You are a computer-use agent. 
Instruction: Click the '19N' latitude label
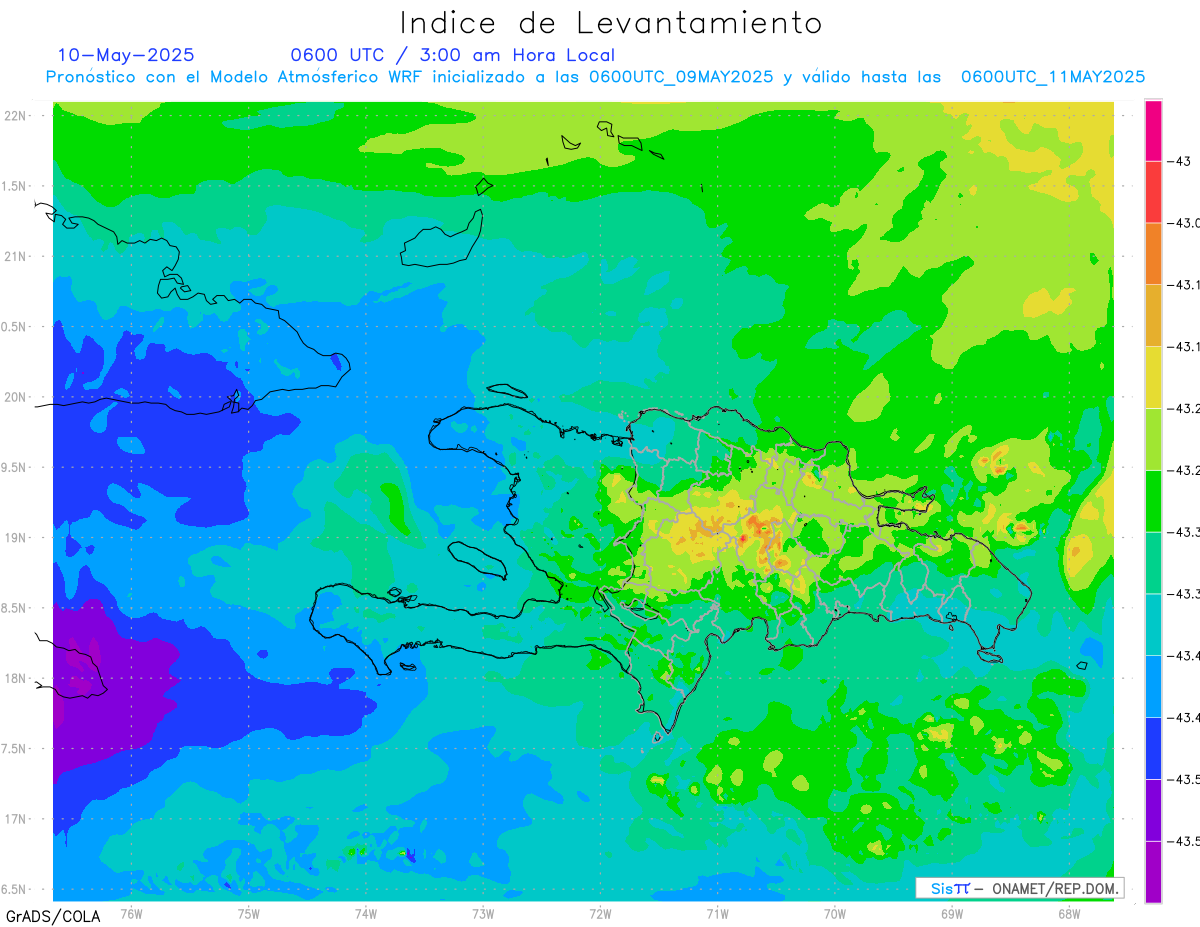(17, 537)
